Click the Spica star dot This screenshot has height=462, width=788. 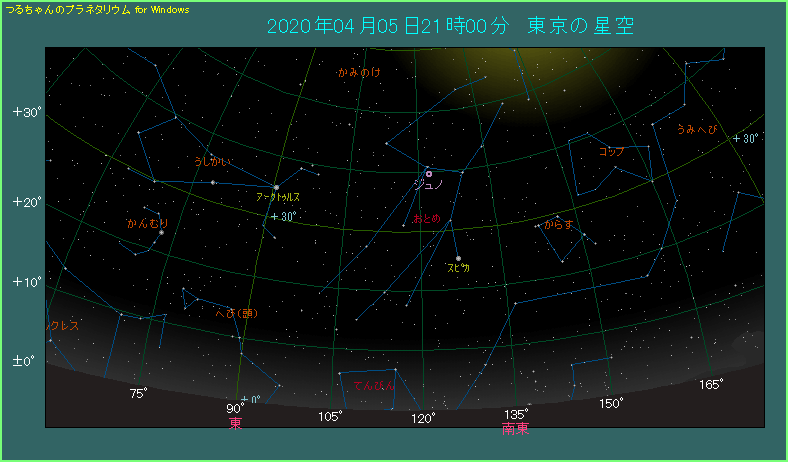tap(458, 258)
